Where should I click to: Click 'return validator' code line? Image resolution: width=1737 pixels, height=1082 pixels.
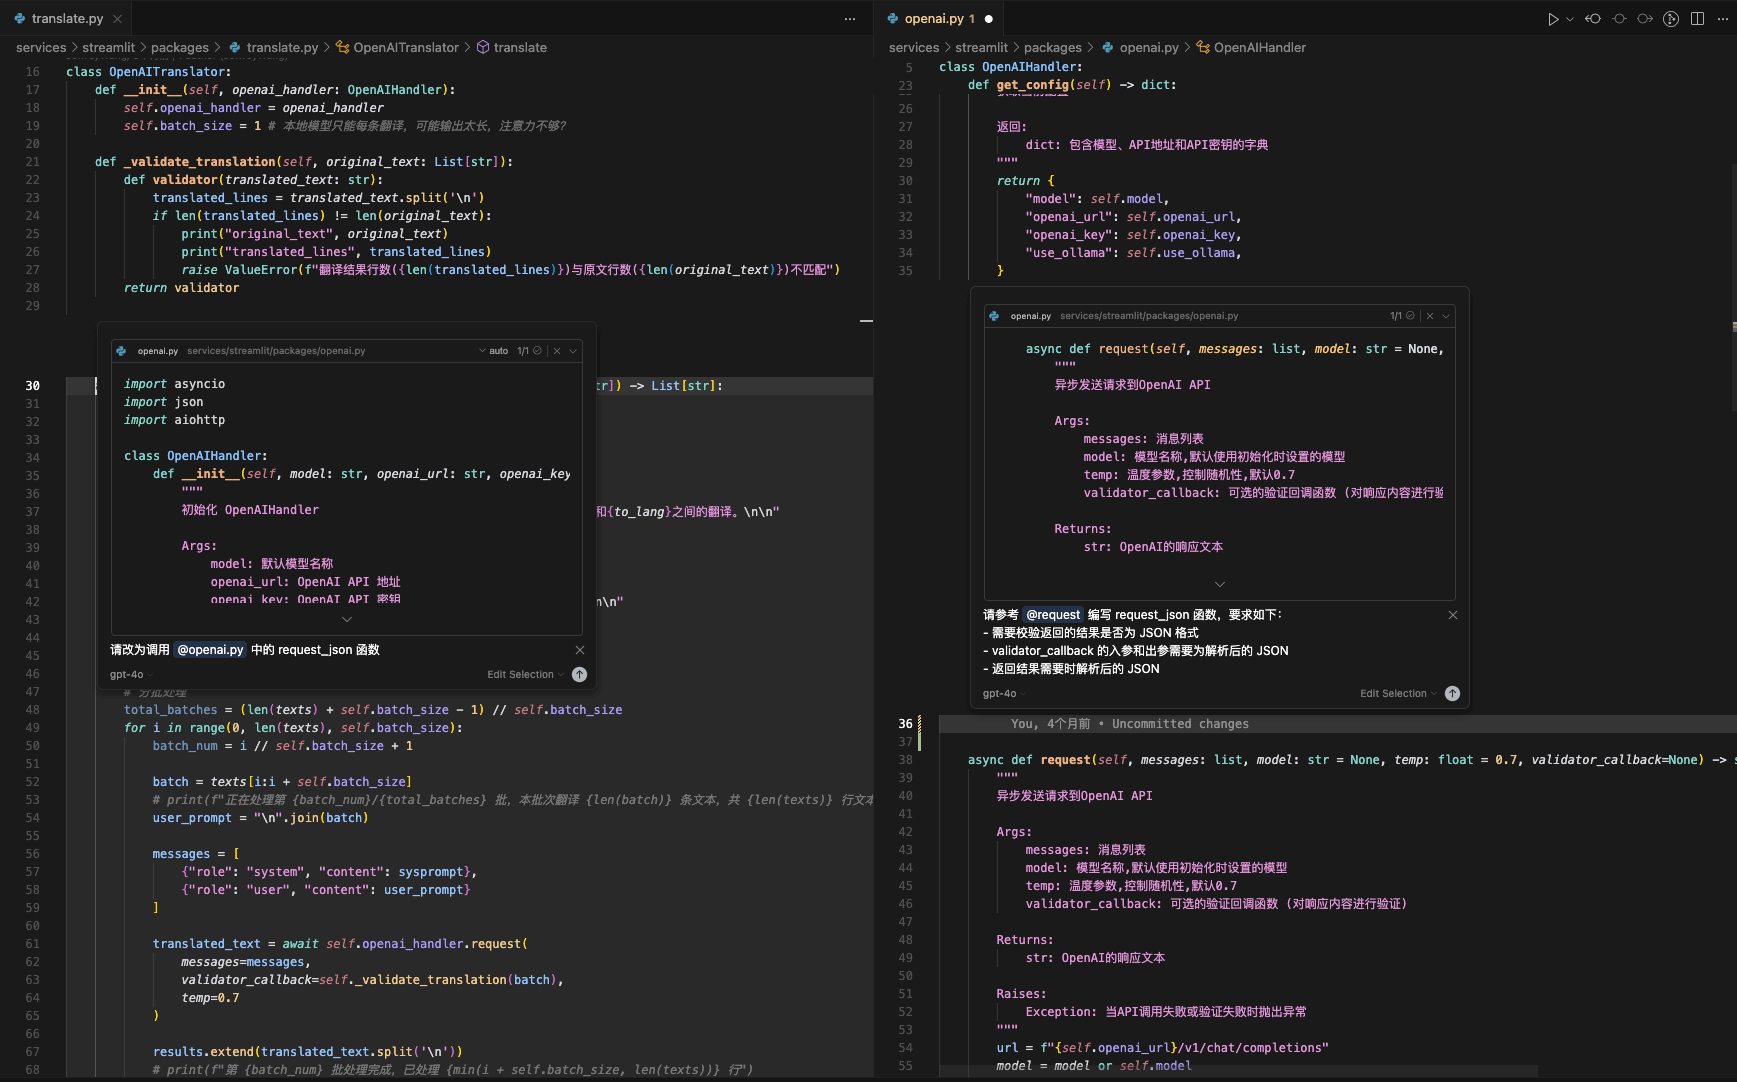(181, 288)
